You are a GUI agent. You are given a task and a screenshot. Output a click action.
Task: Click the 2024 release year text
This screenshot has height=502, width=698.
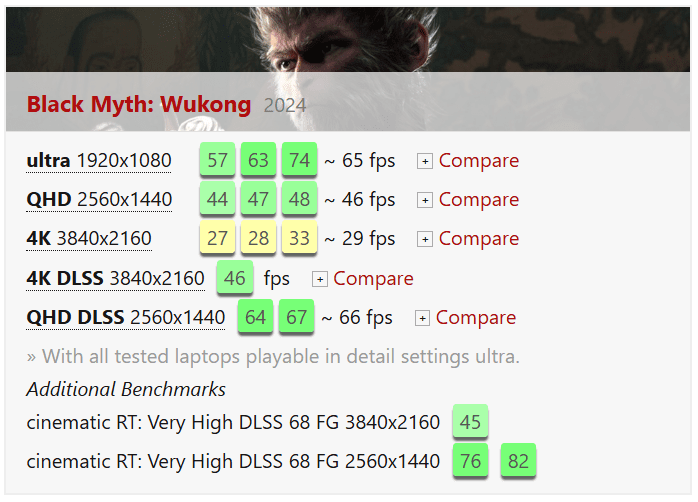click(285, 106)
